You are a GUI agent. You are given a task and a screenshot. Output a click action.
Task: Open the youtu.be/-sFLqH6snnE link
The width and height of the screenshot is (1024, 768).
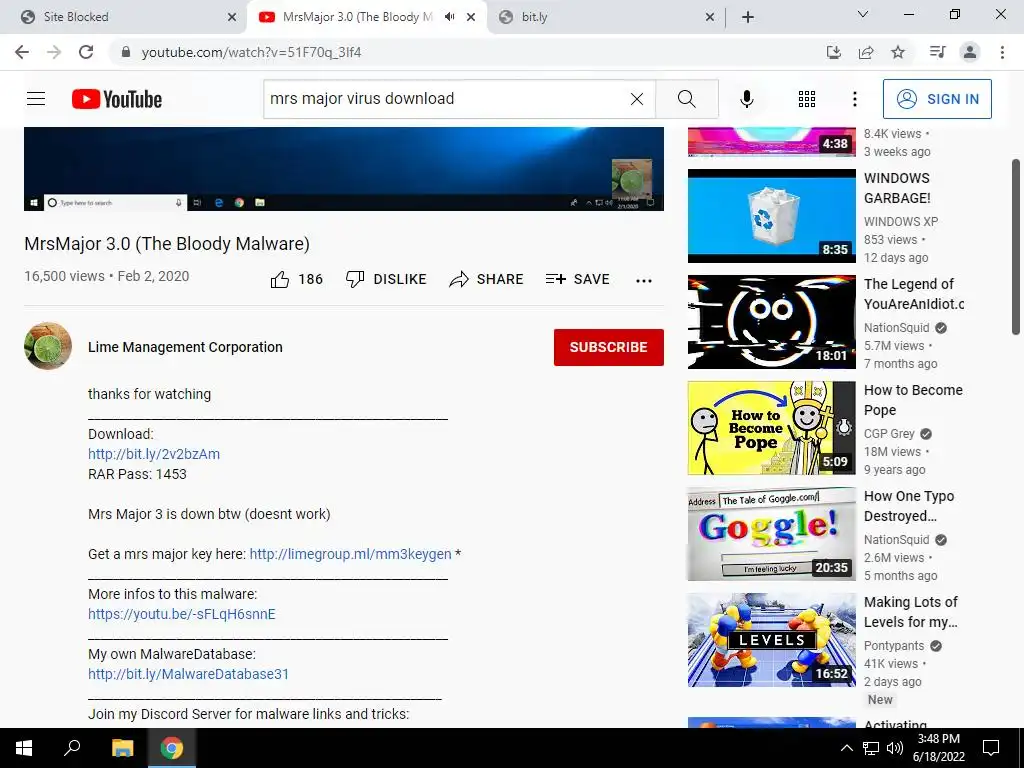[182, 614]
